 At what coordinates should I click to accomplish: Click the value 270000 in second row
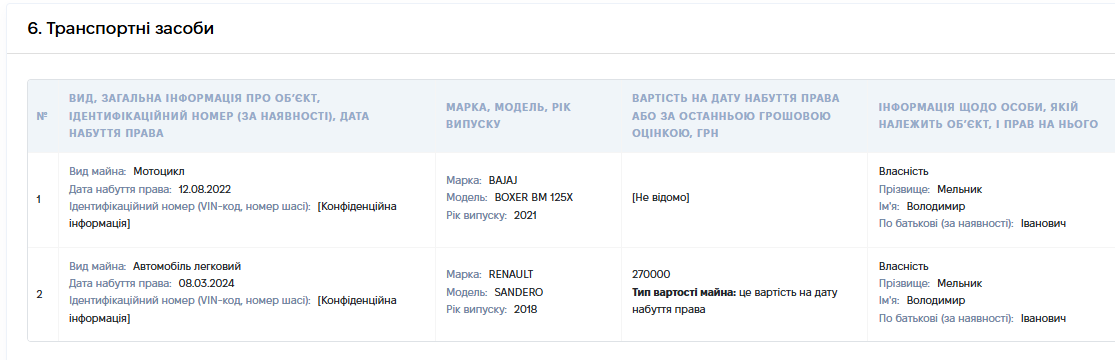tap(651, 275)
